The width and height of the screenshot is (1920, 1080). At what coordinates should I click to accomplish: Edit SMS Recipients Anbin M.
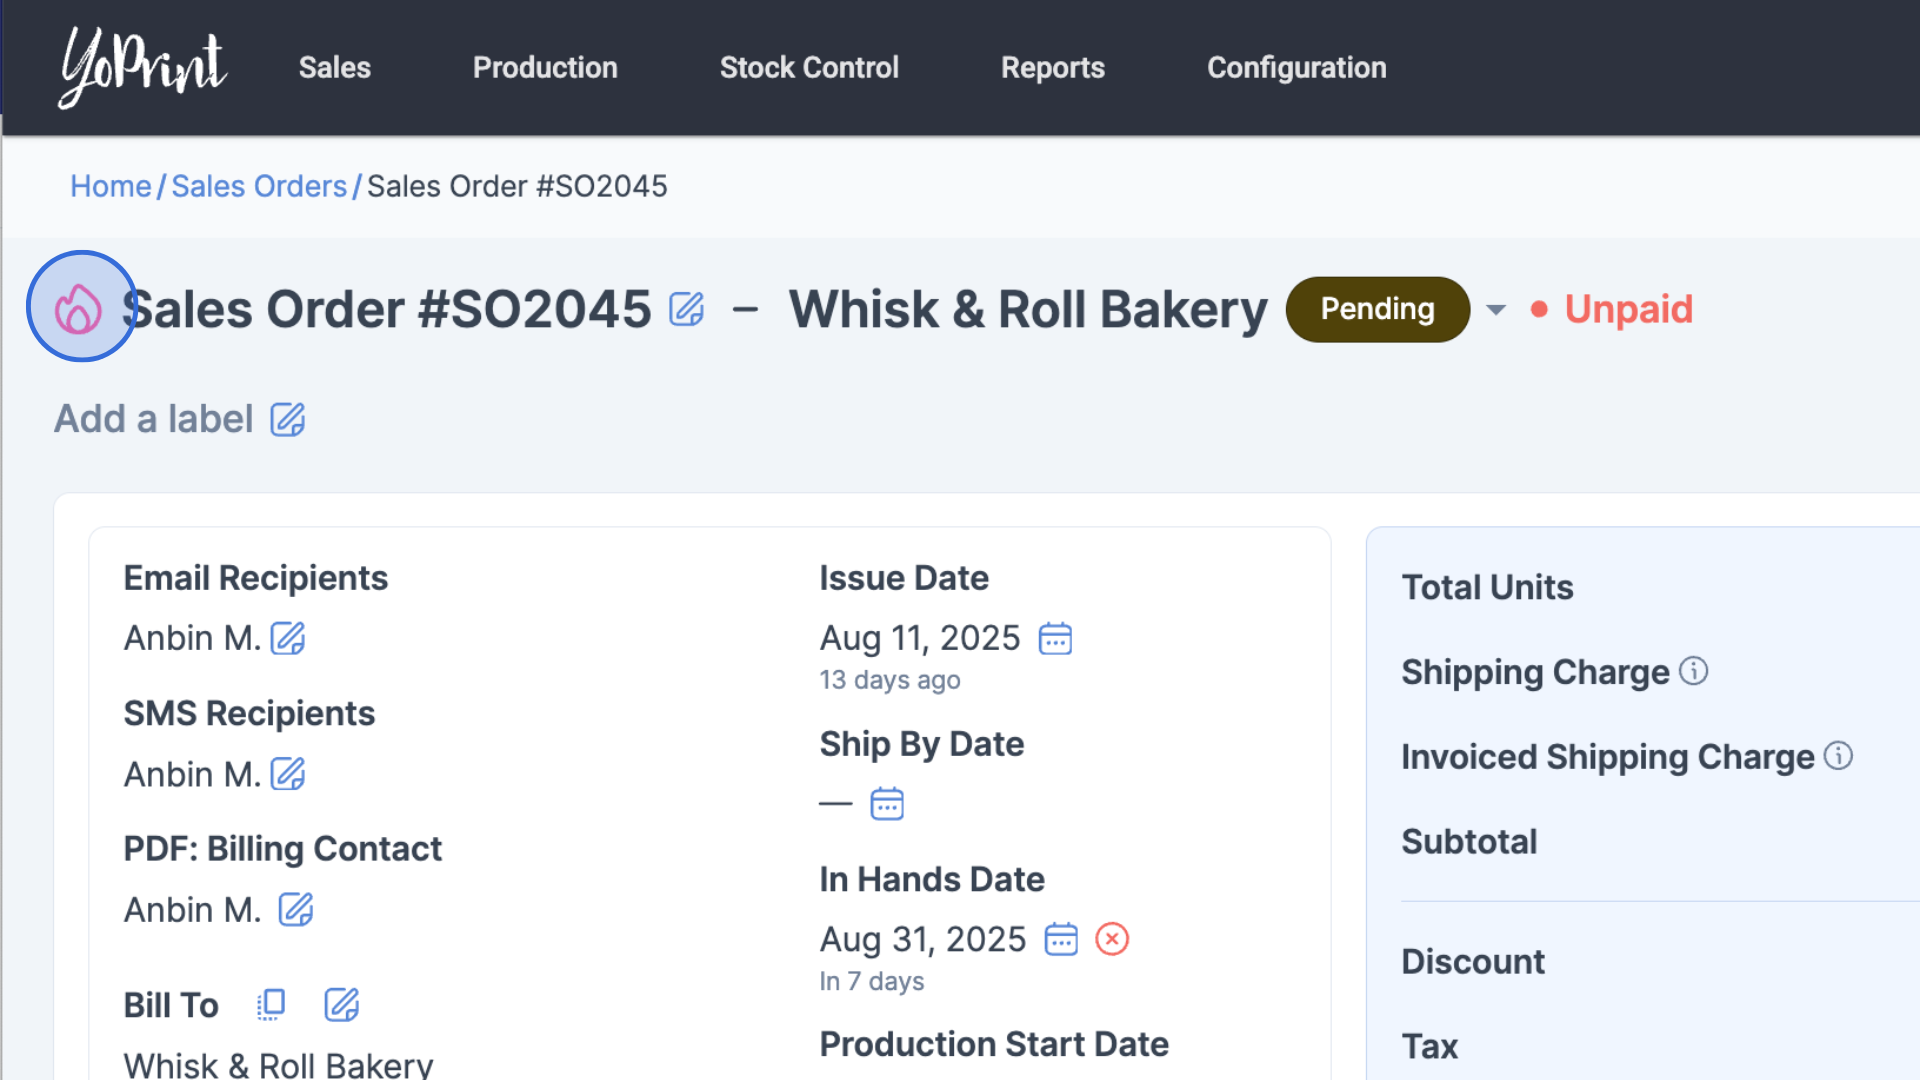coord(288,774)
